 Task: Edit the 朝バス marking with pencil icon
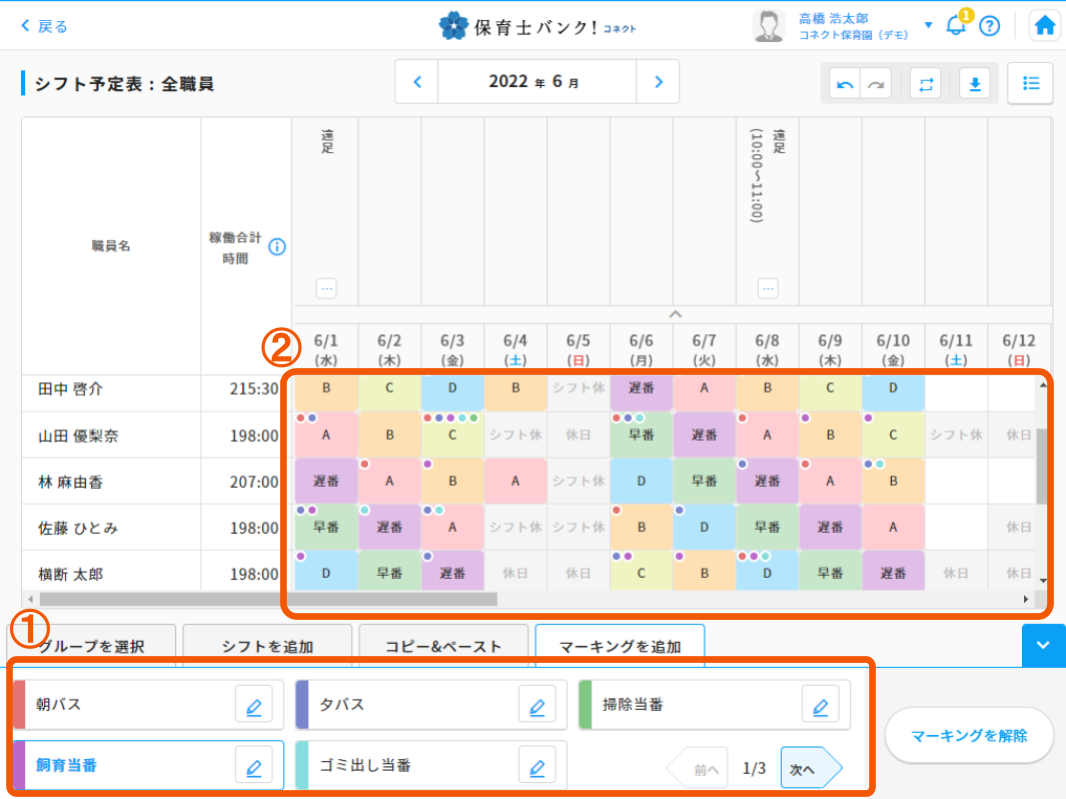[253, 706]
